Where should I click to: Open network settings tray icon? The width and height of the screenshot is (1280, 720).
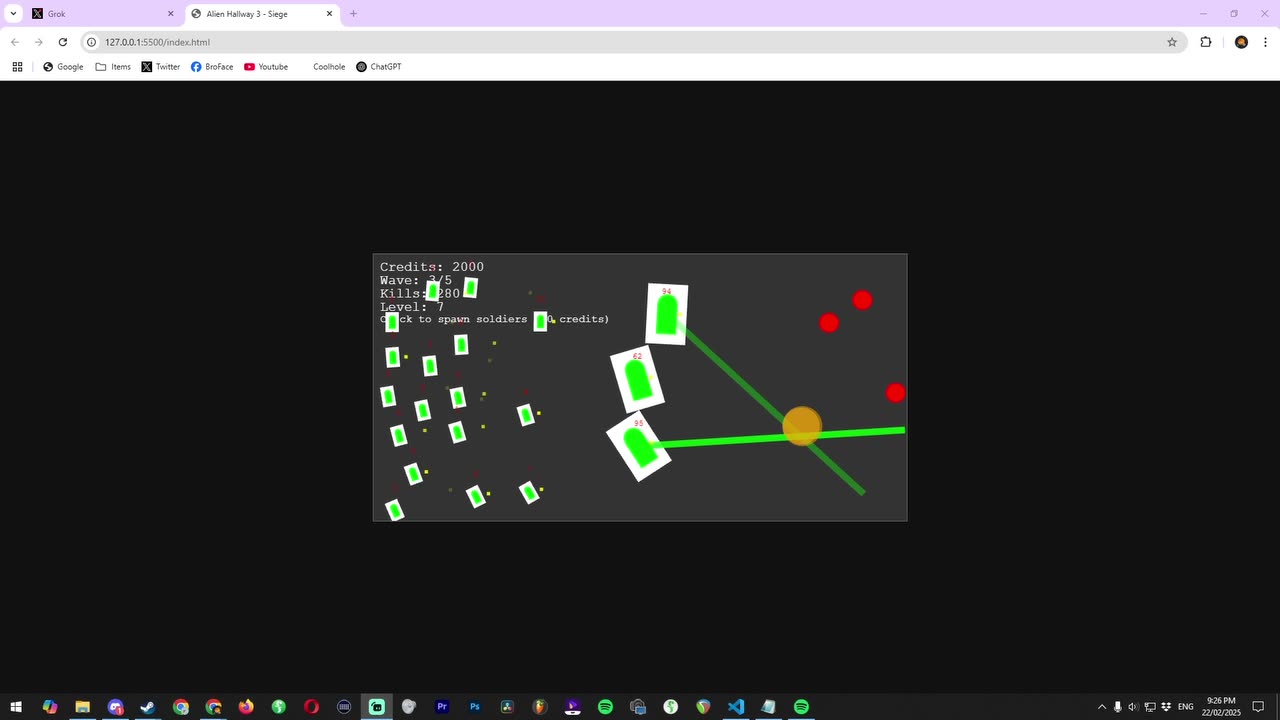[x=1150, y=707]
